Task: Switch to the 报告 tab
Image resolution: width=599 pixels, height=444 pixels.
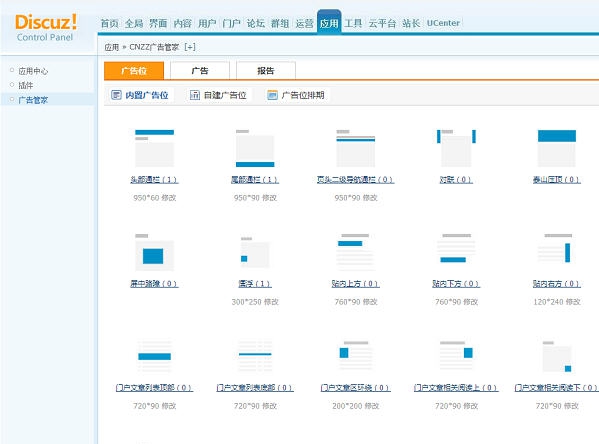Action: coord(266,71)
